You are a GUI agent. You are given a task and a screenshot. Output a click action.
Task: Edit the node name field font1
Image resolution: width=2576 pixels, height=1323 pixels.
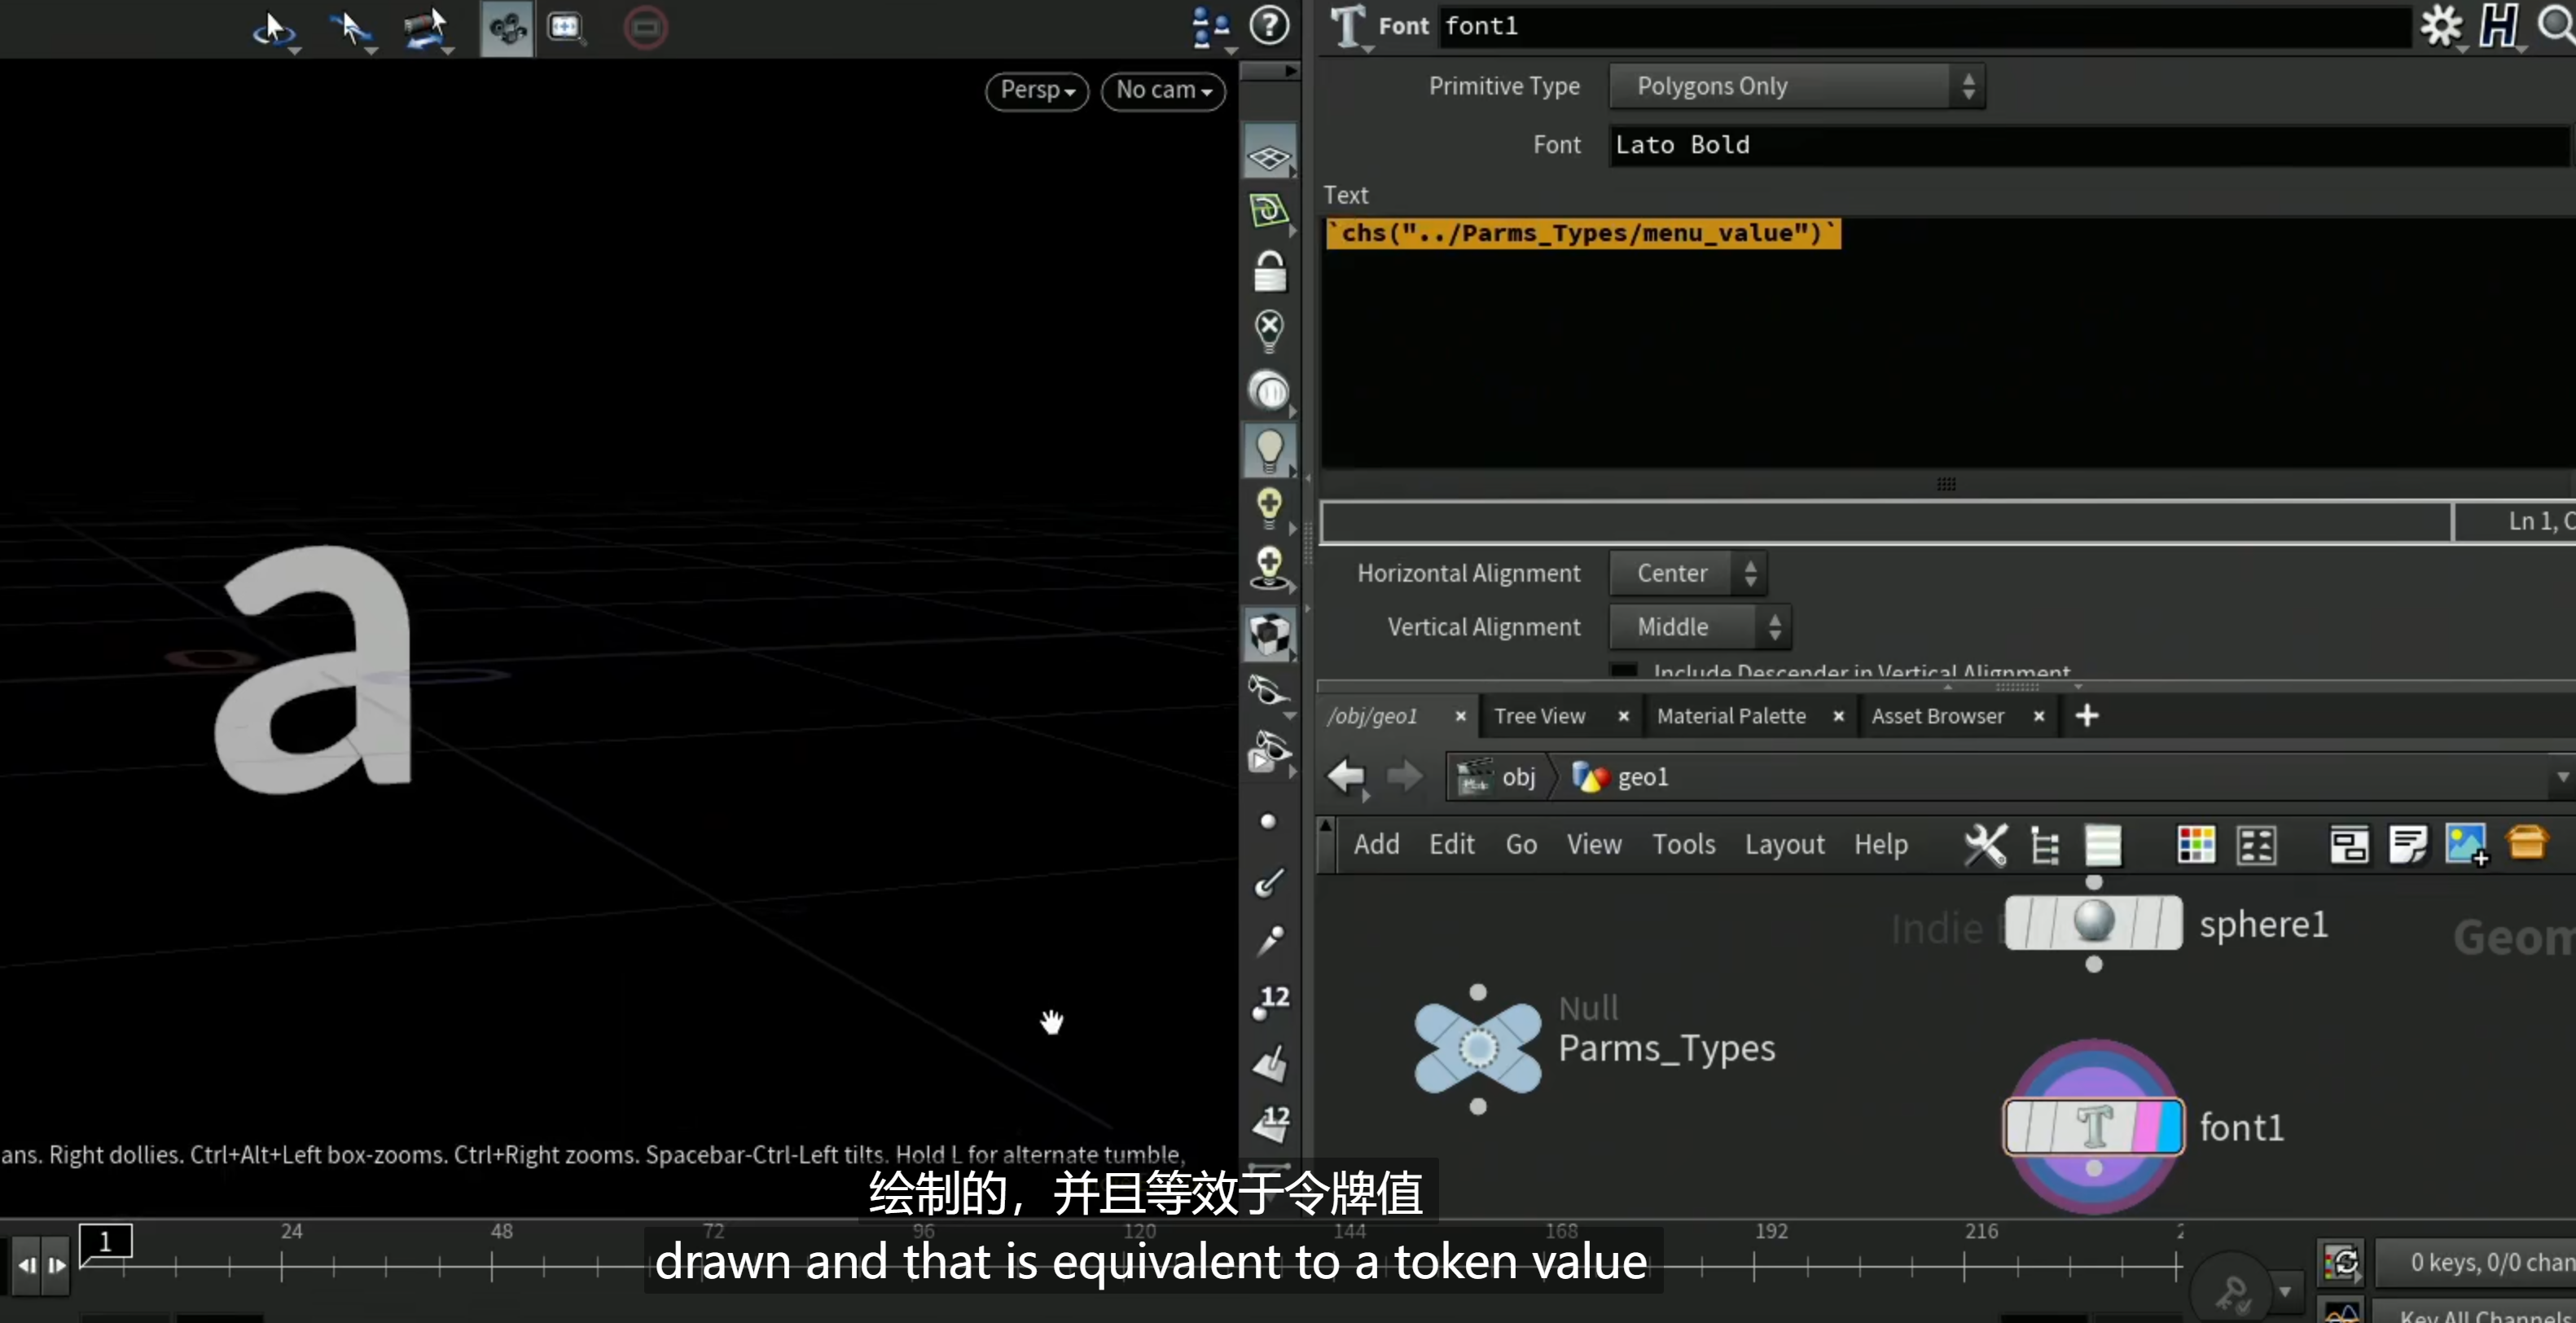coord(1925,26)
